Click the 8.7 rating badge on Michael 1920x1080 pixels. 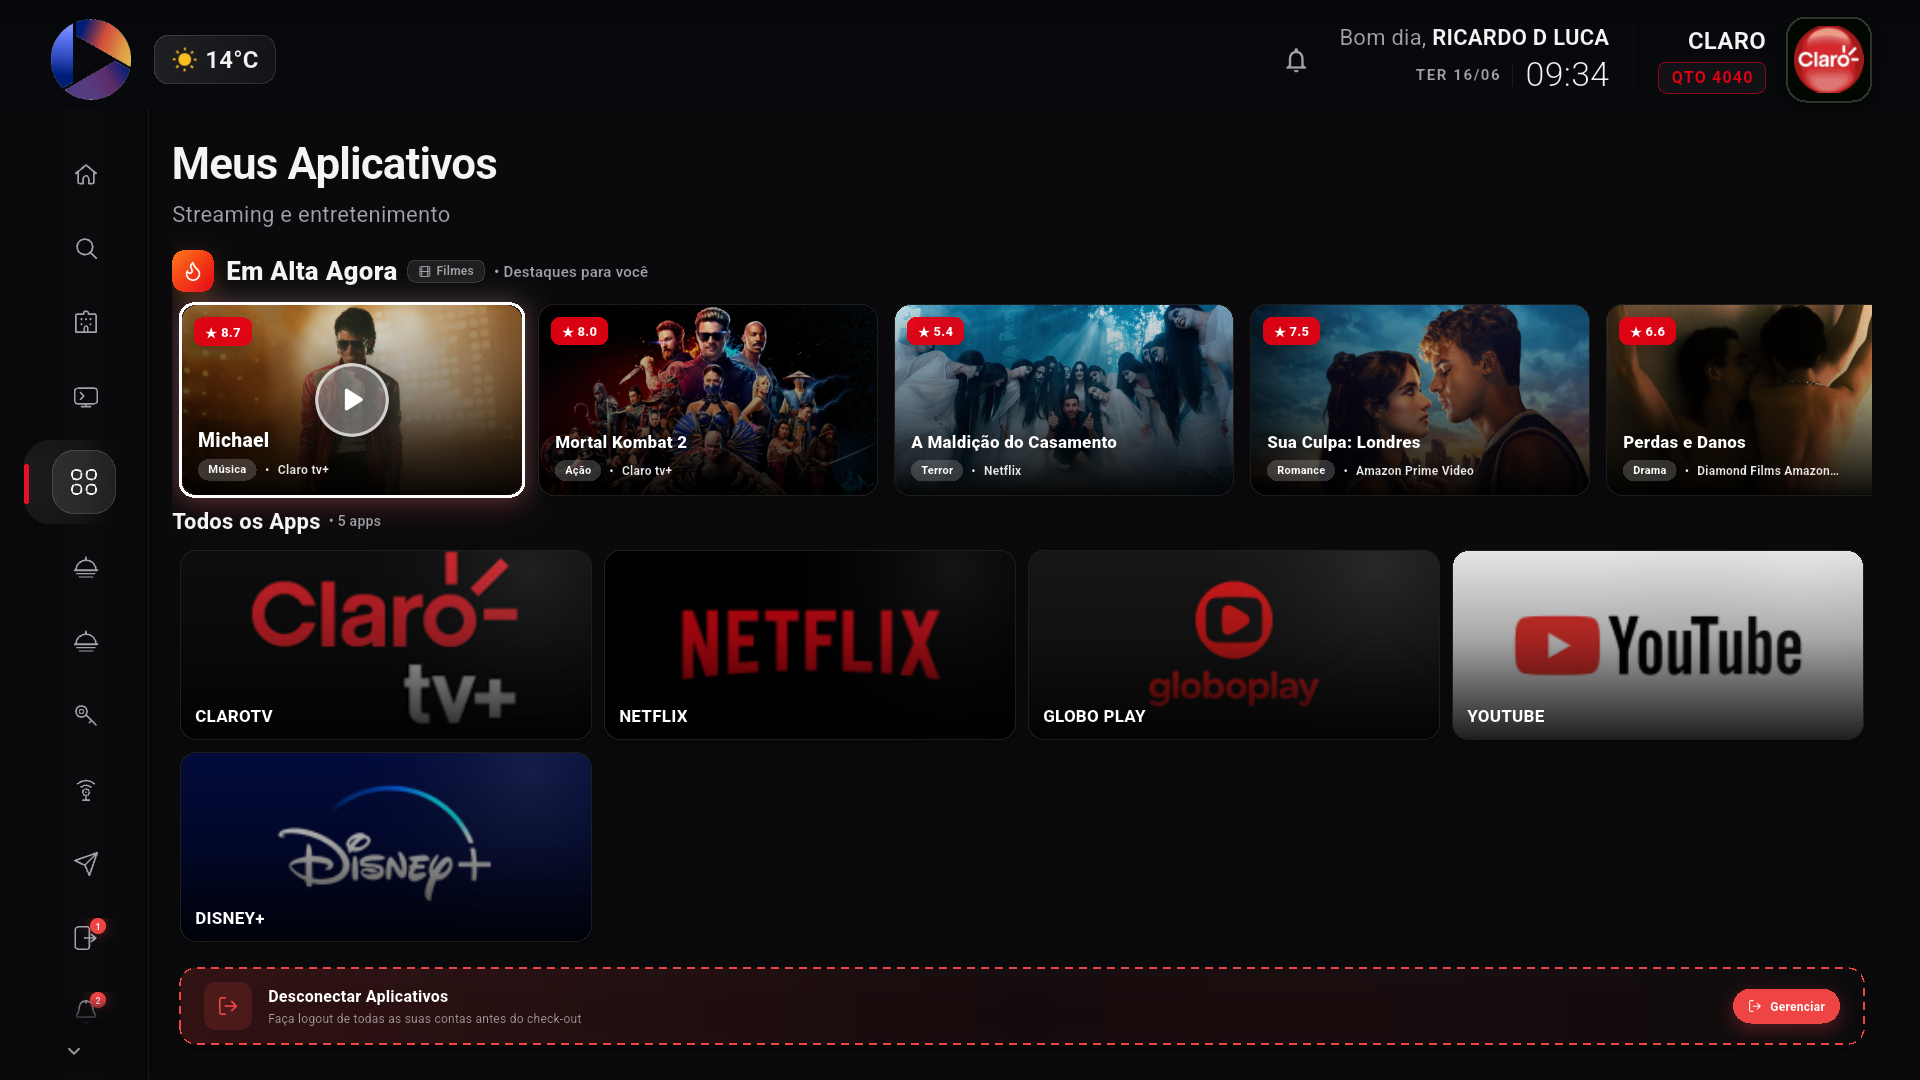click(223, 333)
